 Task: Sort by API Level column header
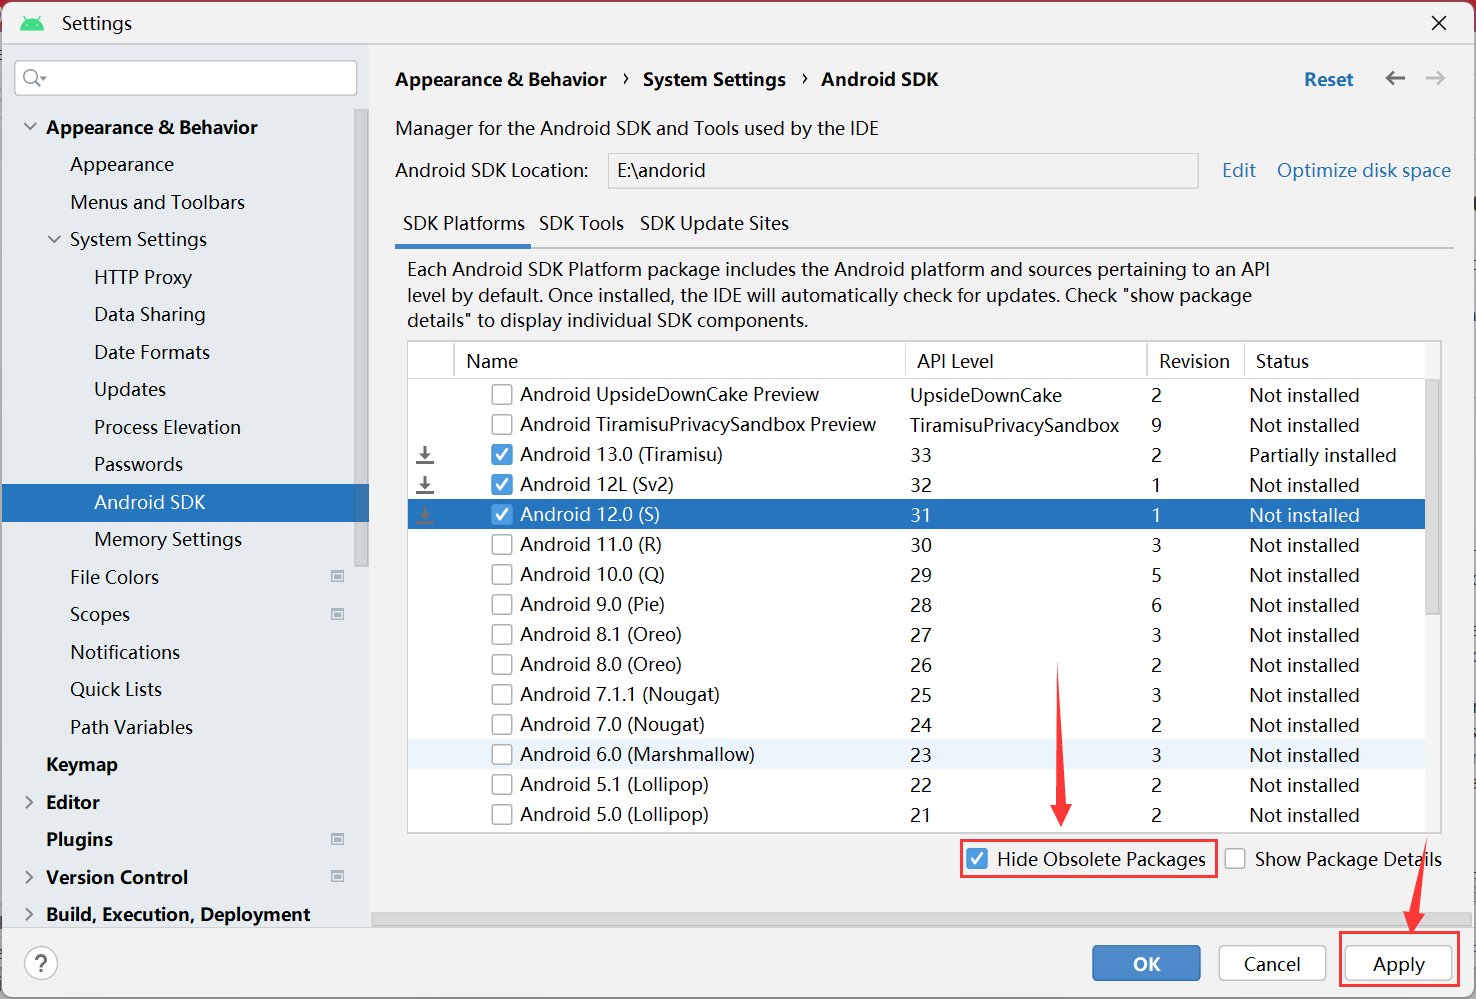point(1026,361)
